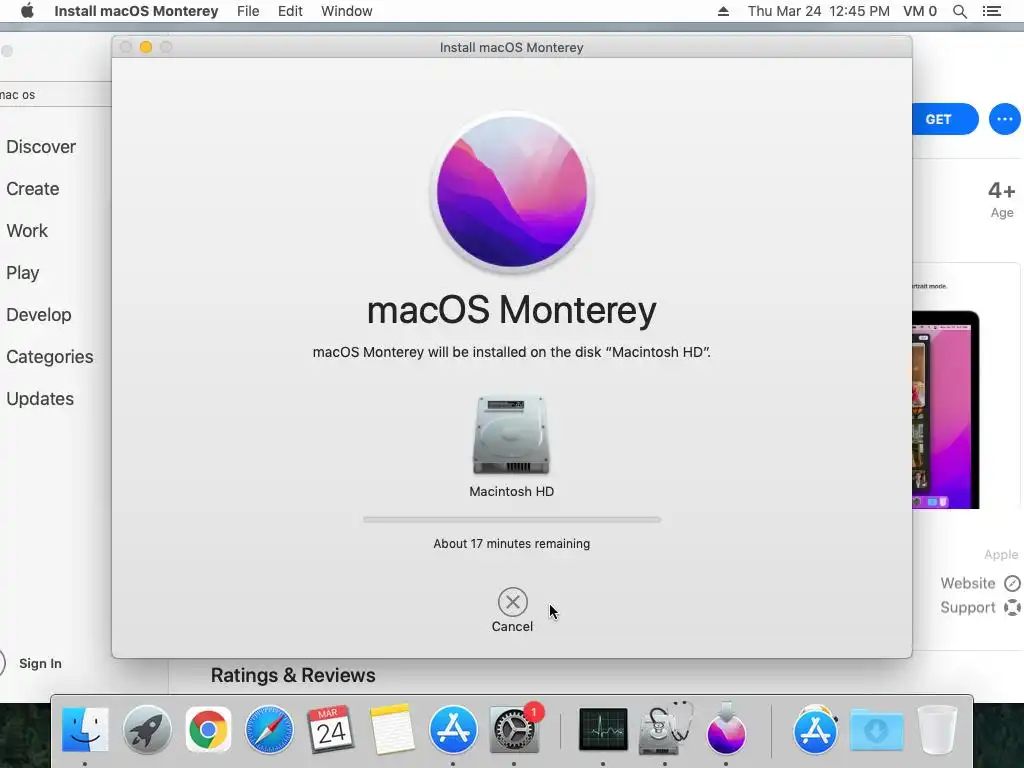
Task: Open the Website link in App Store
Action: (968, 583)
